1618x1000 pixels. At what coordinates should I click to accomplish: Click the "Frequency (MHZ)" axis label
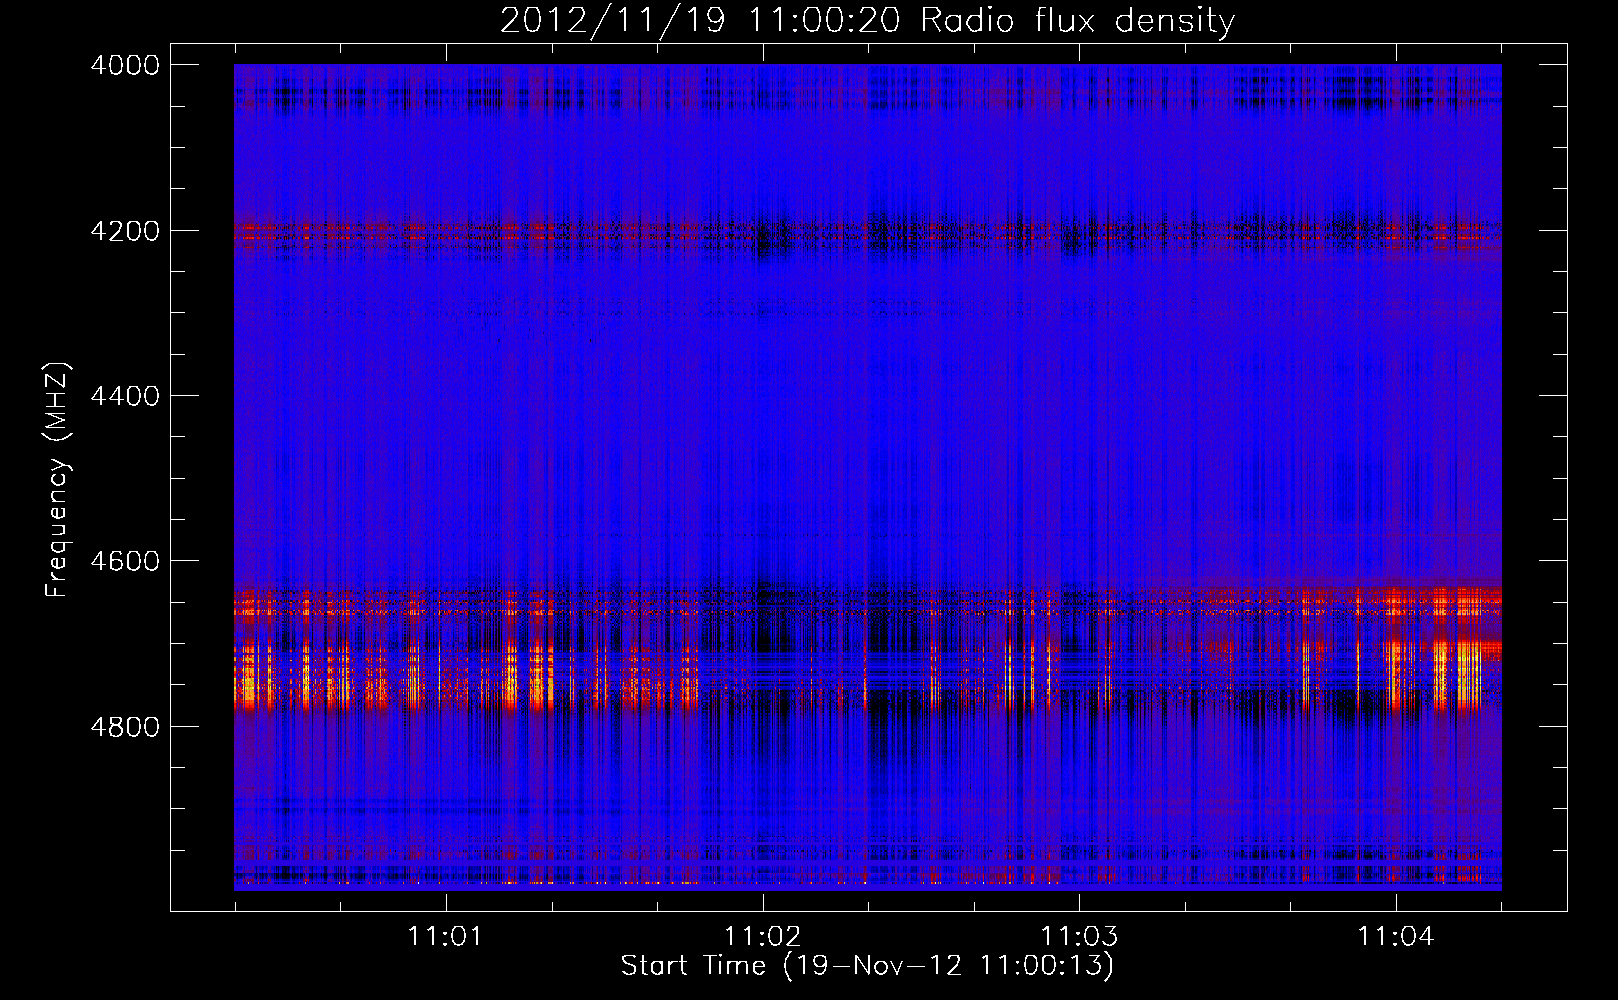click(58, 479)
